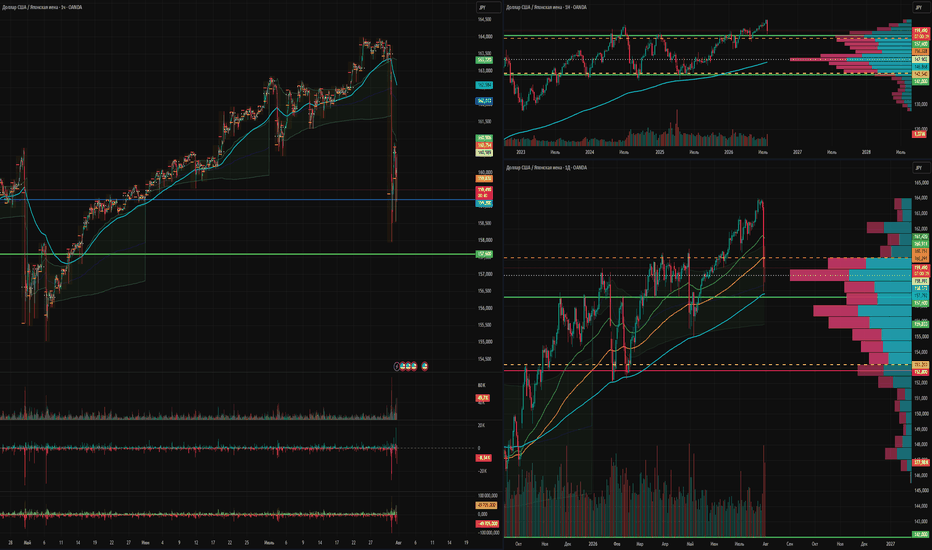Click the orange value label in the bottom indicator pane
This screenshot has width=932, height=550.
coord(487,505)
